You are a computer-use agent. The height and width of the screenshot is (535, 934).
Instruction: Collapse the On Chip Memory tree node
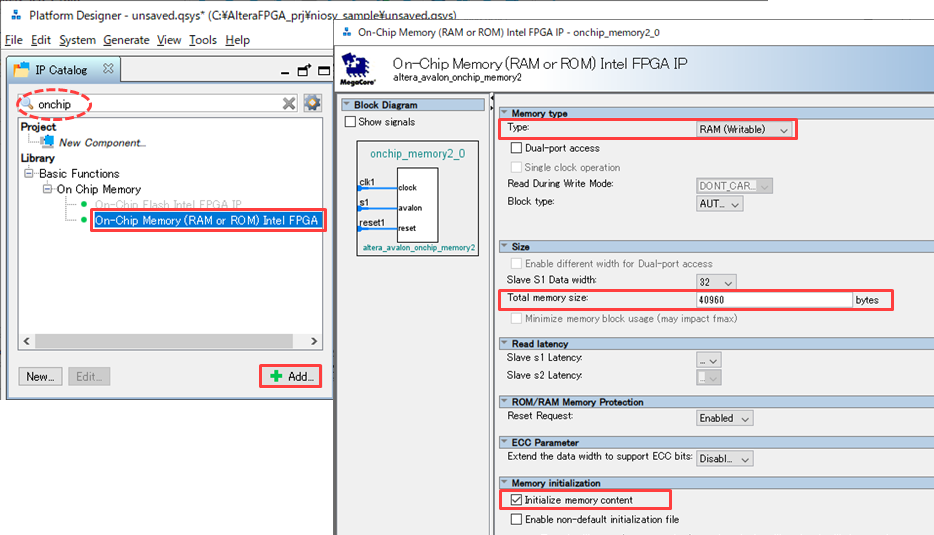(x=47, y=189)
